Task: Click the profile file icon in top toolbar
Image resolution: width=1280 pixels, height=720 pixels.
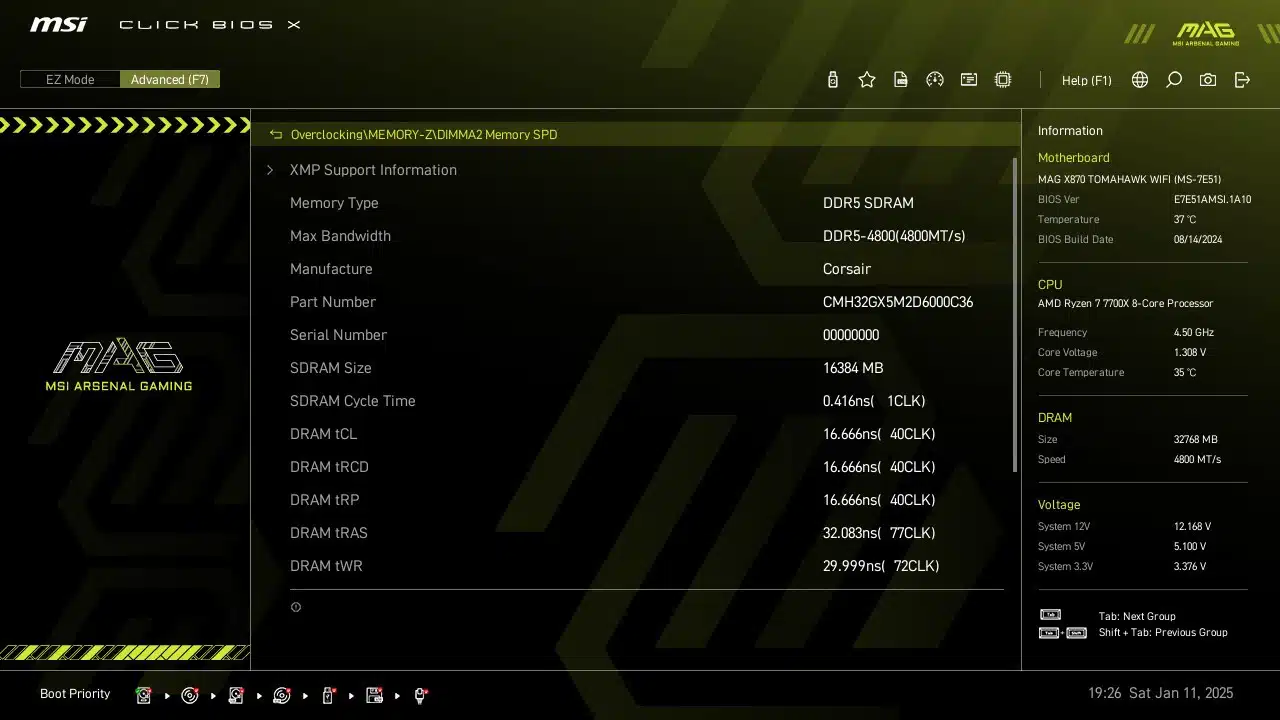Action: click(901, 80)
